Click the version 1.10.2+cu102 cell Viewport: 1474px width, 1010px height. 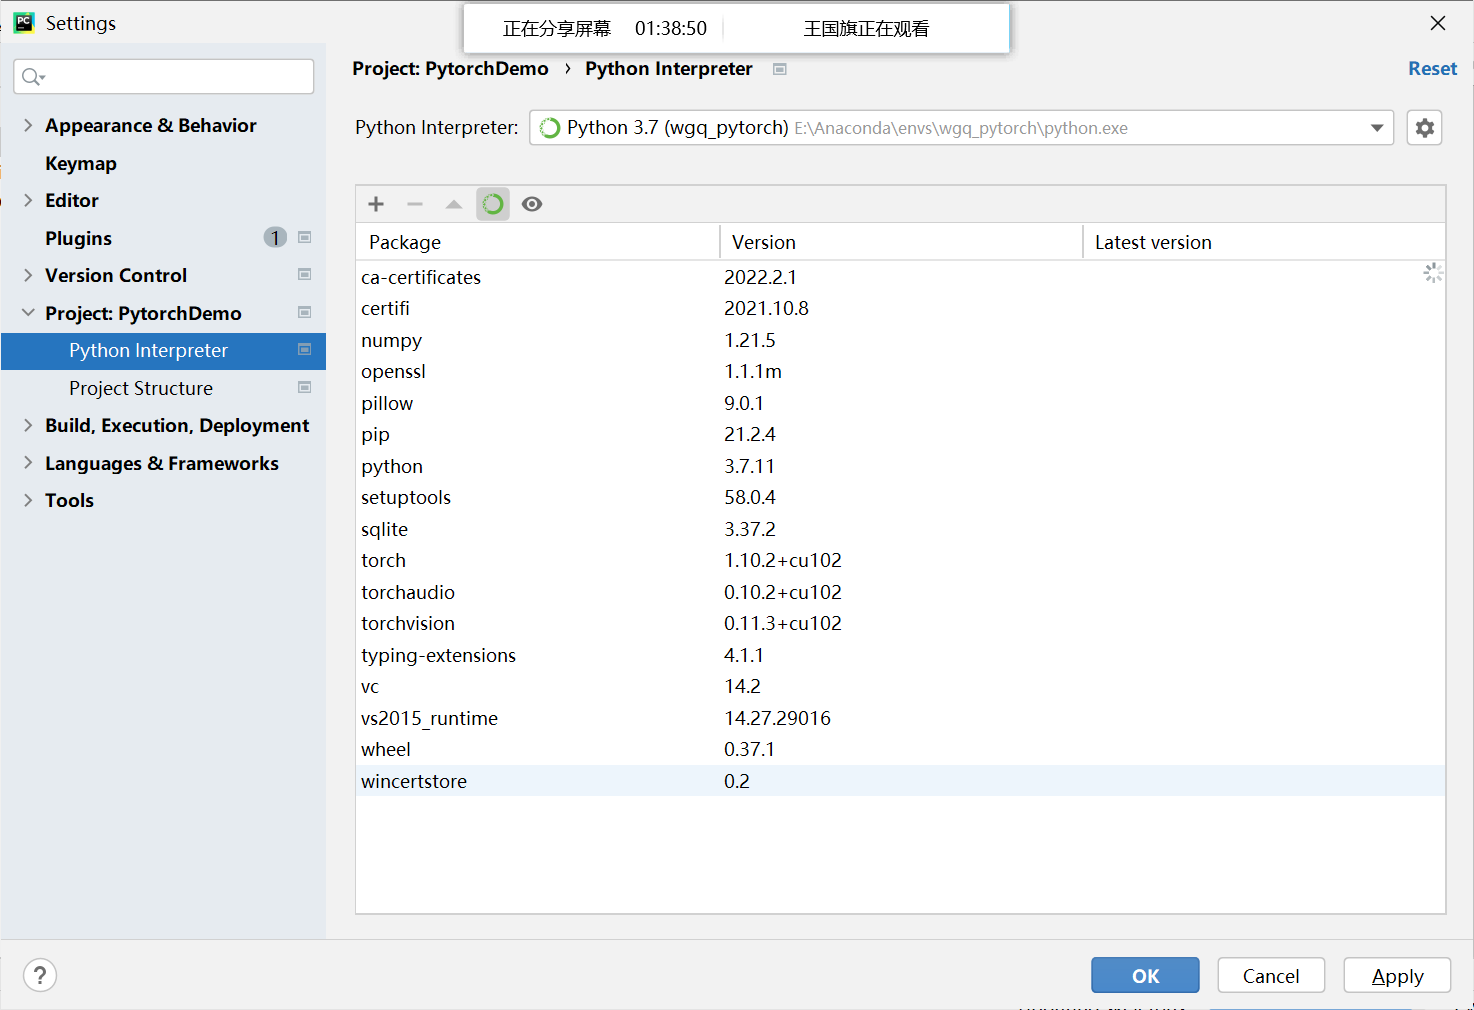pyautogui.click(x=783, y=561)
